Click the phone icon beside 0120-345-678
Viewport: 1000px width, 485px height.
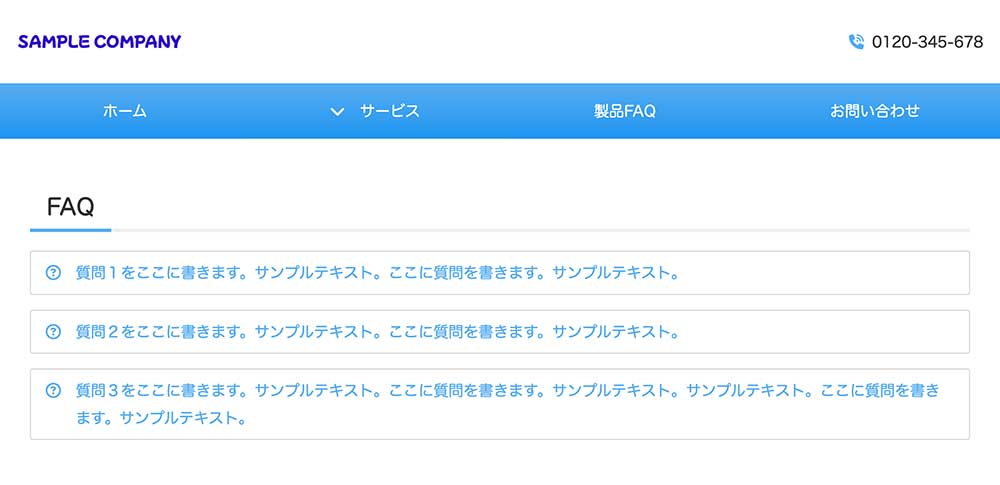(x=856, y=42)
